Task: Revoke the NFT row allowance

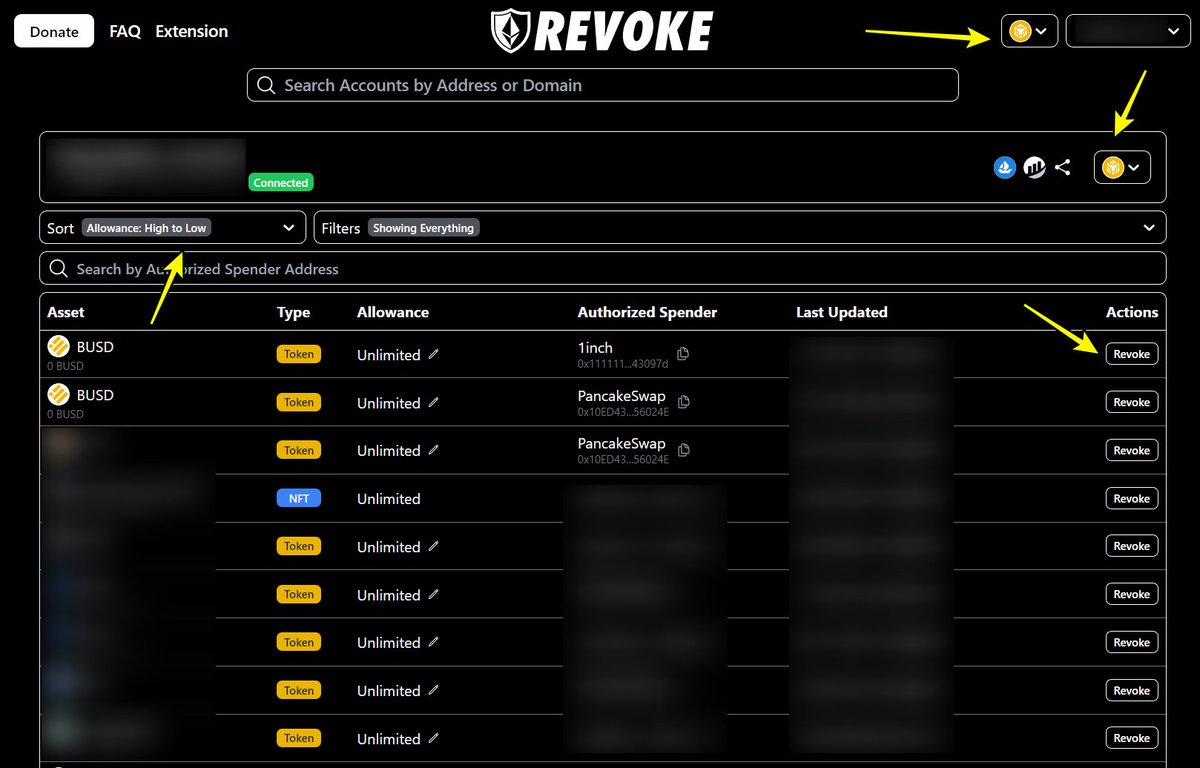Action: [1131, 498]
